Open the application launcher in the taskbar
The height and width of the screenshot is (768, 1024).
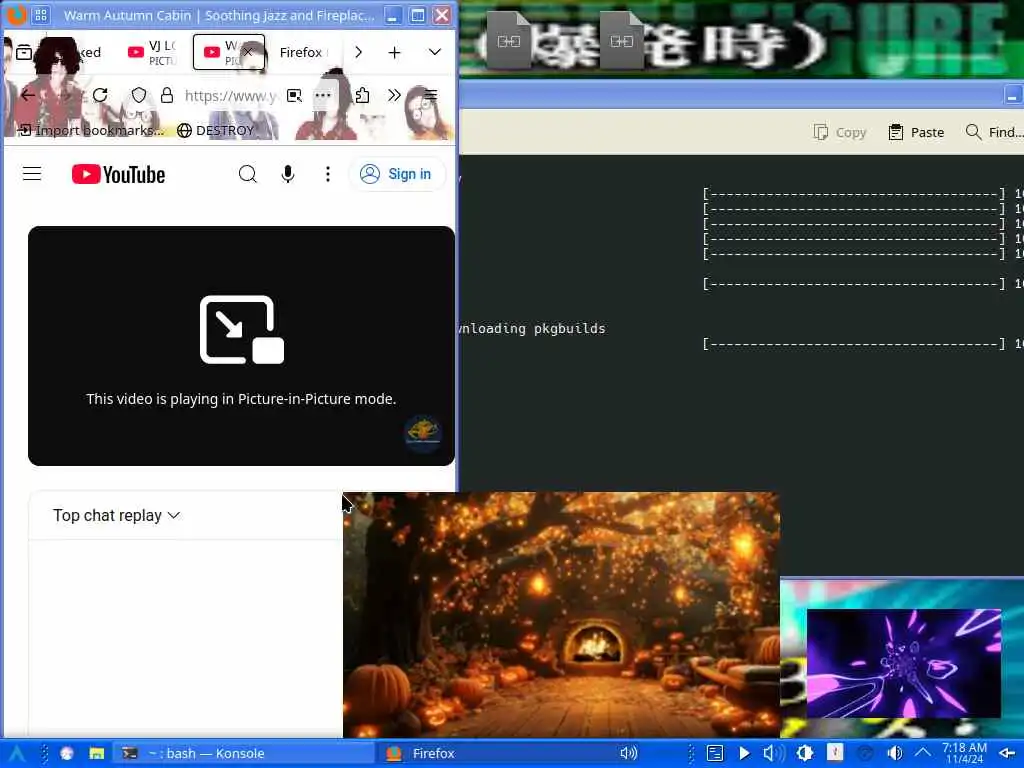tap(17, 754)
